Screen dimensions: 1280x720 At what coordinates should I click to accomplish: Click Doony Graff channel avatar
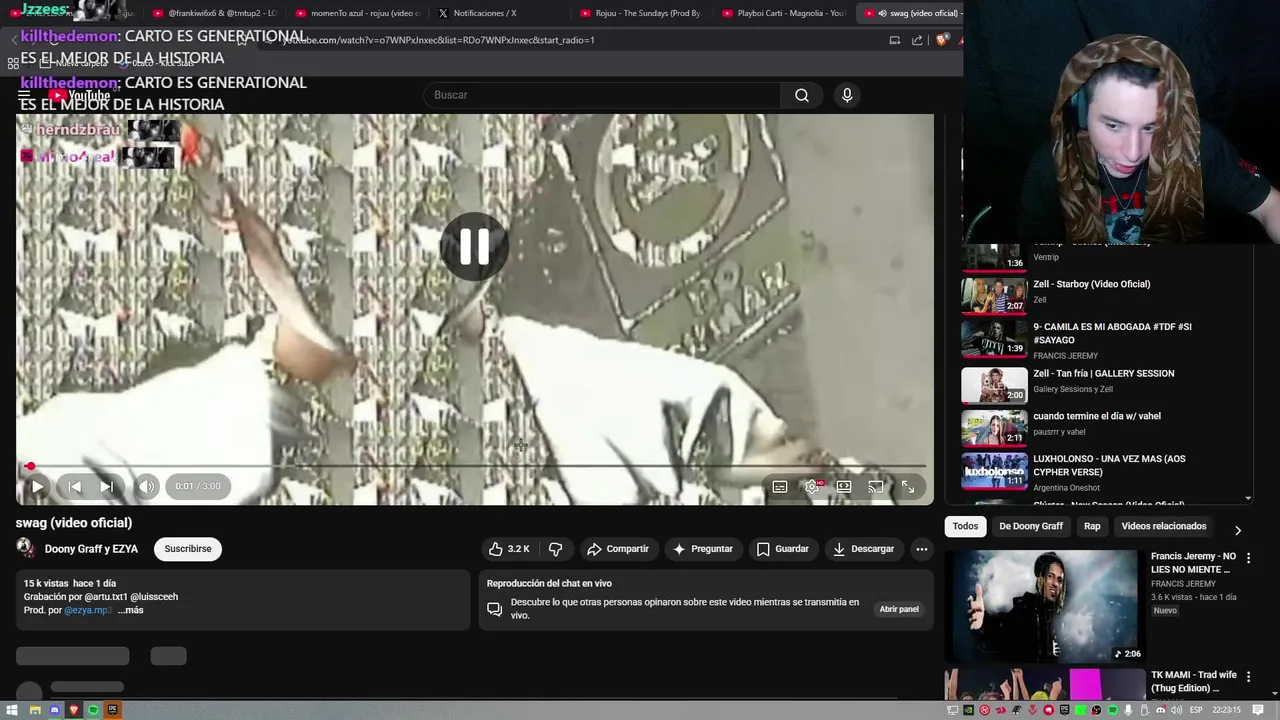coord(26,548)
